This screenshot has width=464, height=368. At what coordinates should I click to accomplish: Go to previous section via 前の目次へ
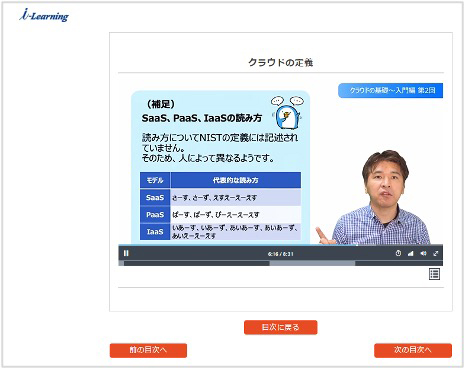click(148, 350)
